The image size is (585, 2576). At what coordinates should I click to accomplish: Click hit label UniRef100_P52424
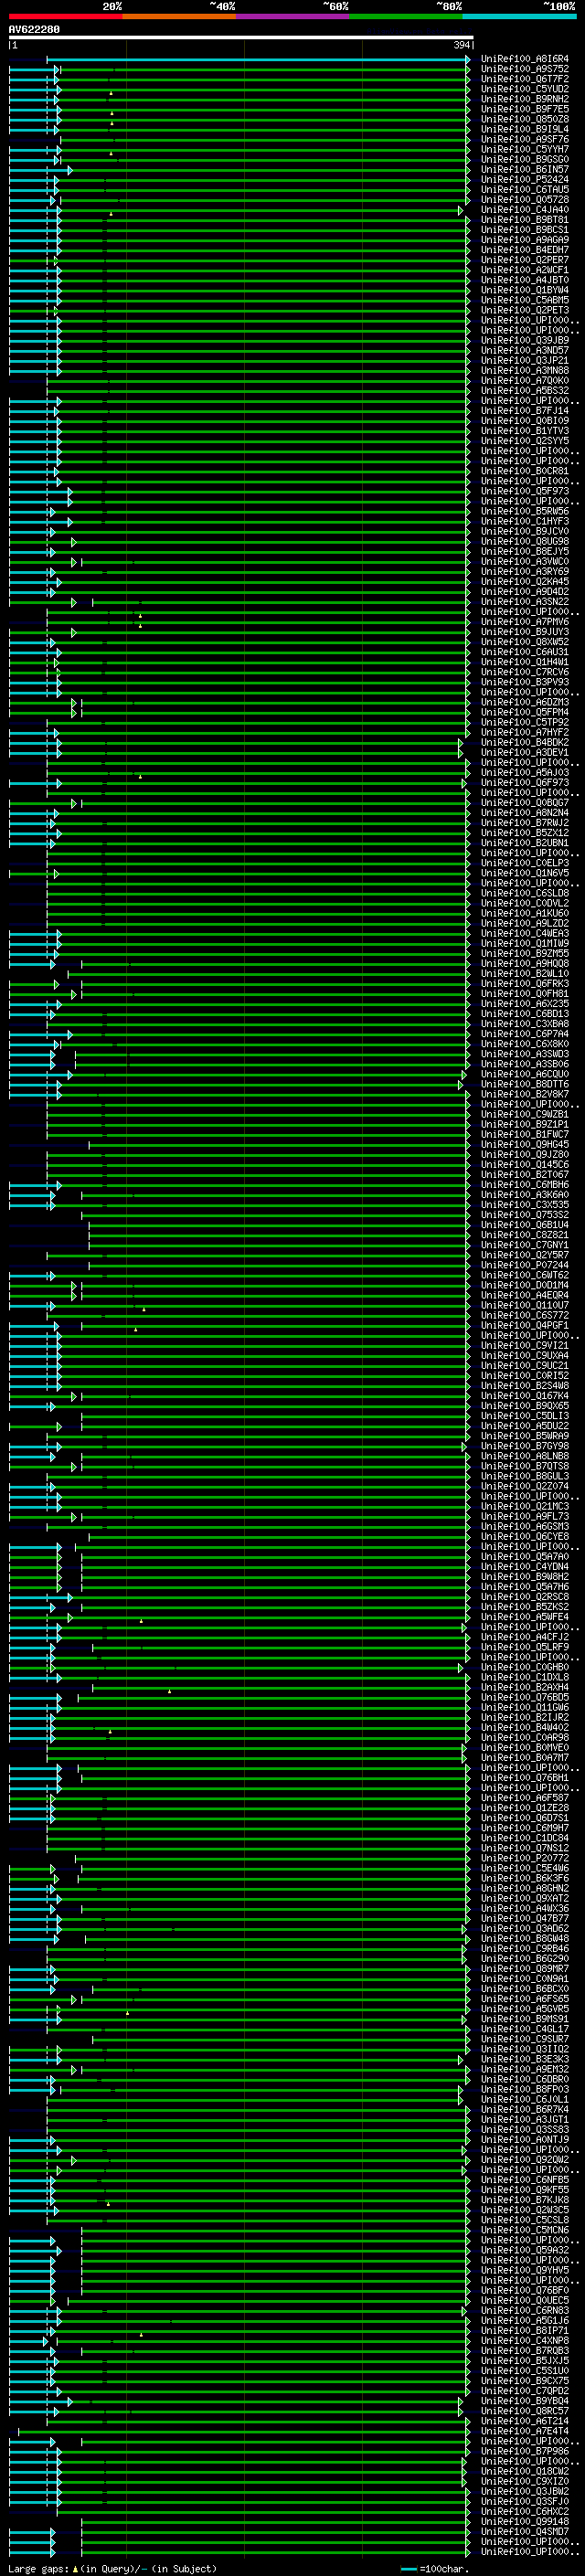[525, 180]
